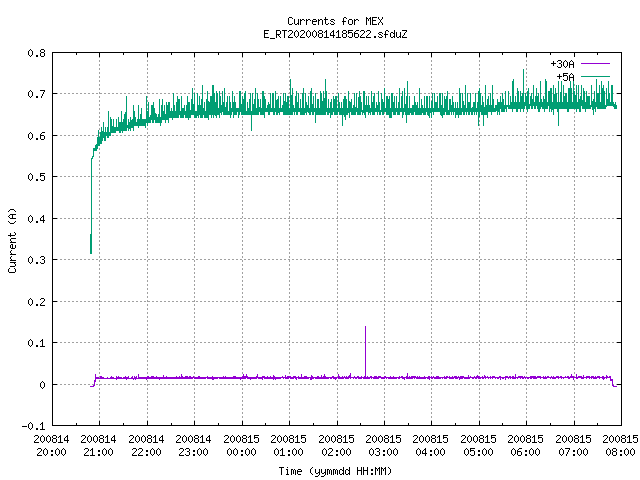
Task: Click the 200814 23:00 time tick label
Action: pos(194,445)
